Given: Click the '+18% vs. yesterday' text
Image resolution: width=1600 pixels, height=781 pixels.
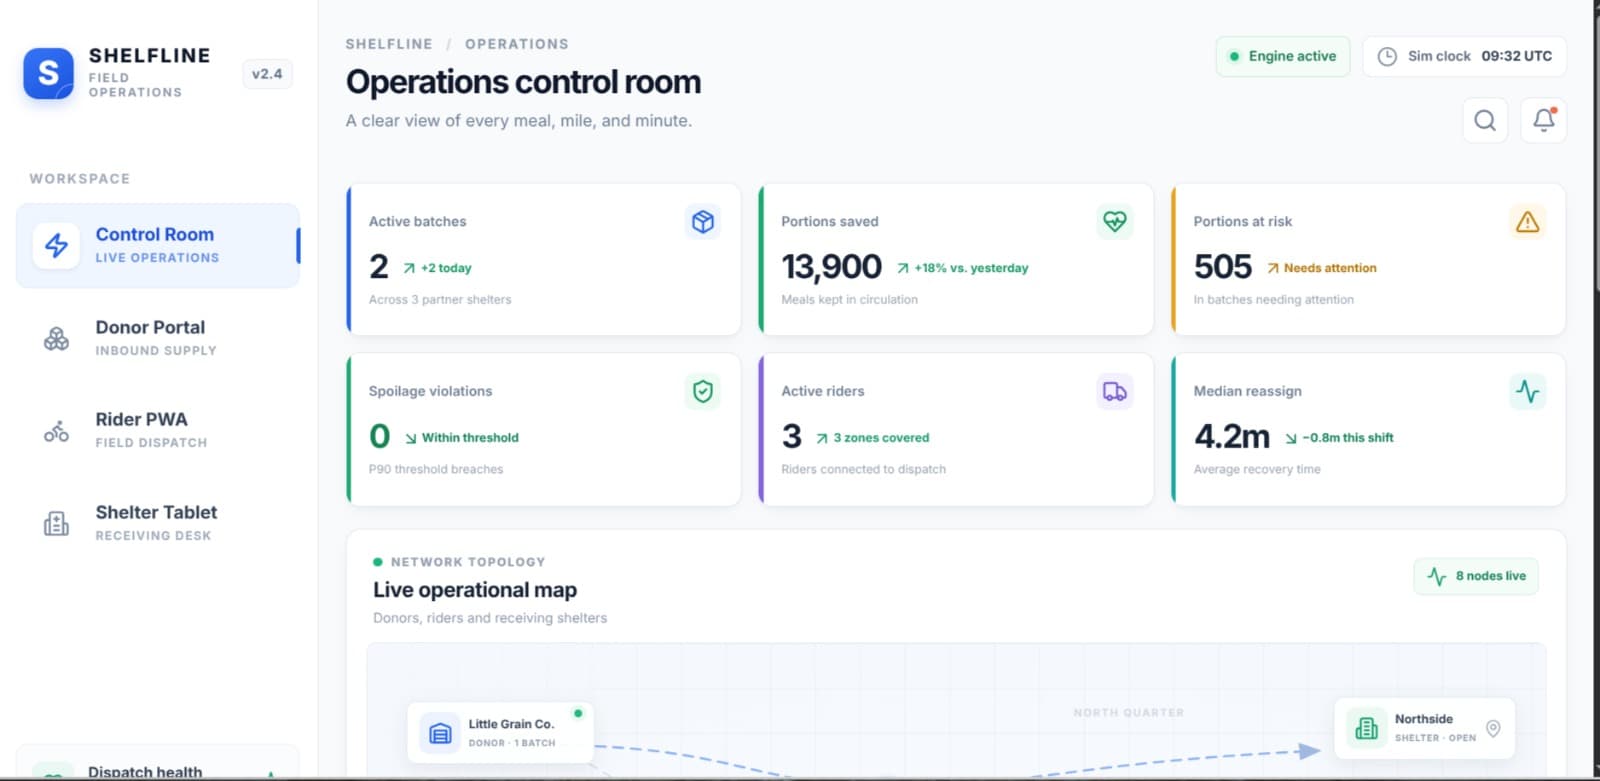Looking at the screenshot, I should 971,268.
